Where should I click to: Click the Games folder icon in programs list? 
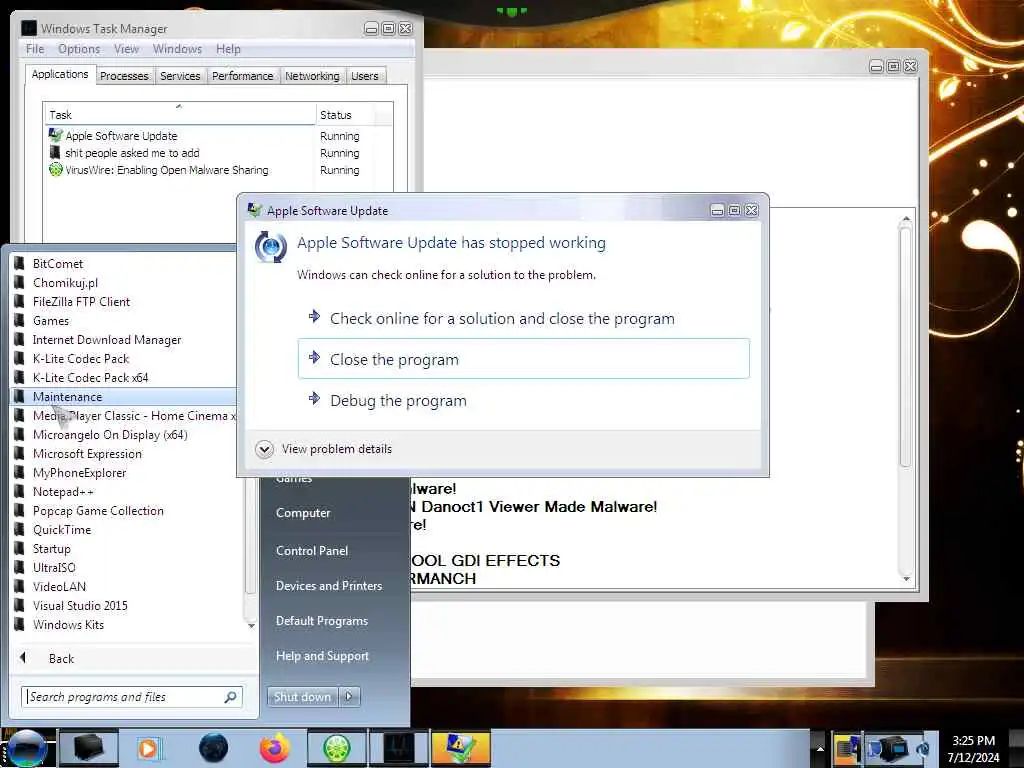point(20,320)
